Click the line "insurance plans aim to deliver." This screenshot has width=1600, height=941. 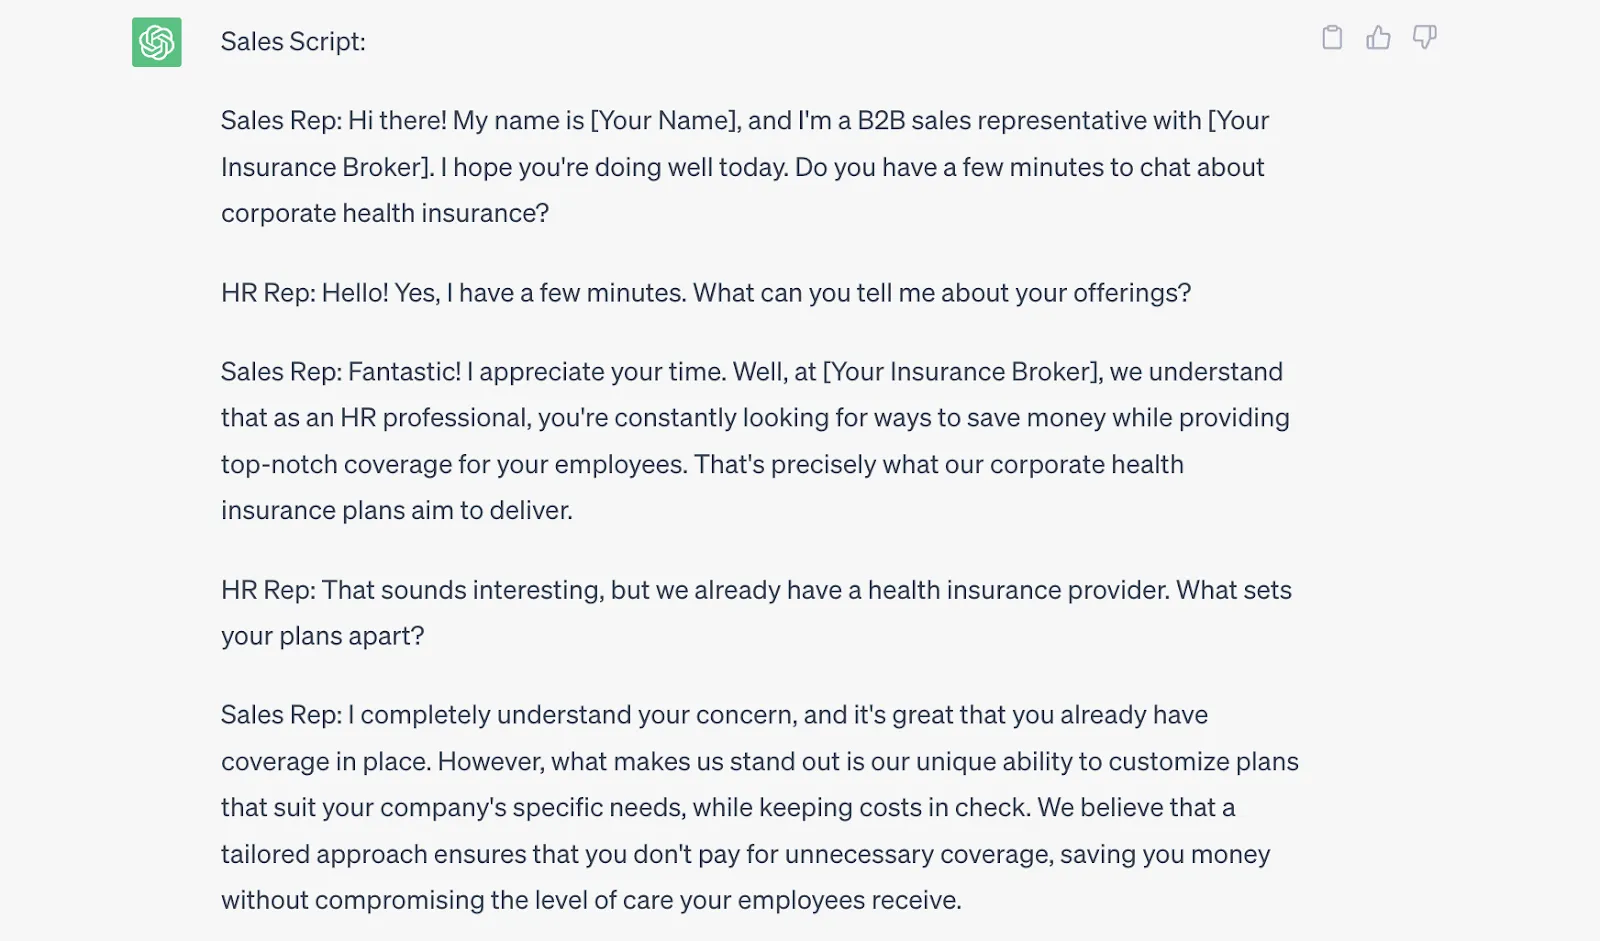(397, 511)
